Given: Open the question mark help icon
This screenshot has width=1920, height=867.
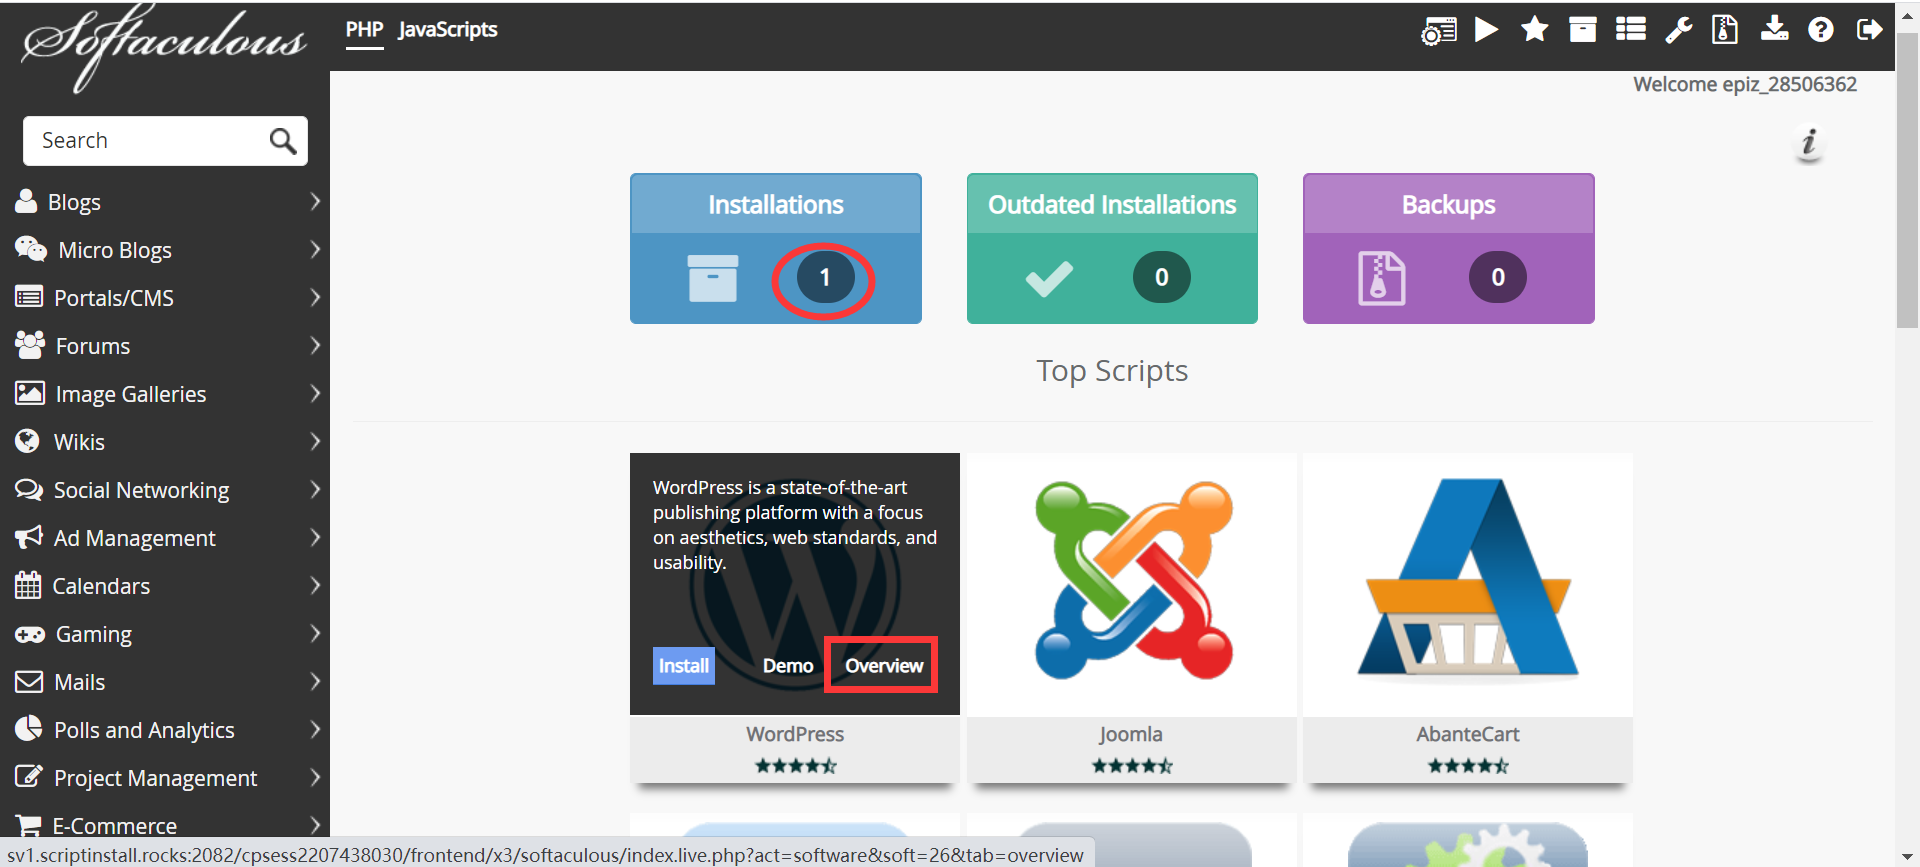Looking at the screenshot, I should [1821, 30].
